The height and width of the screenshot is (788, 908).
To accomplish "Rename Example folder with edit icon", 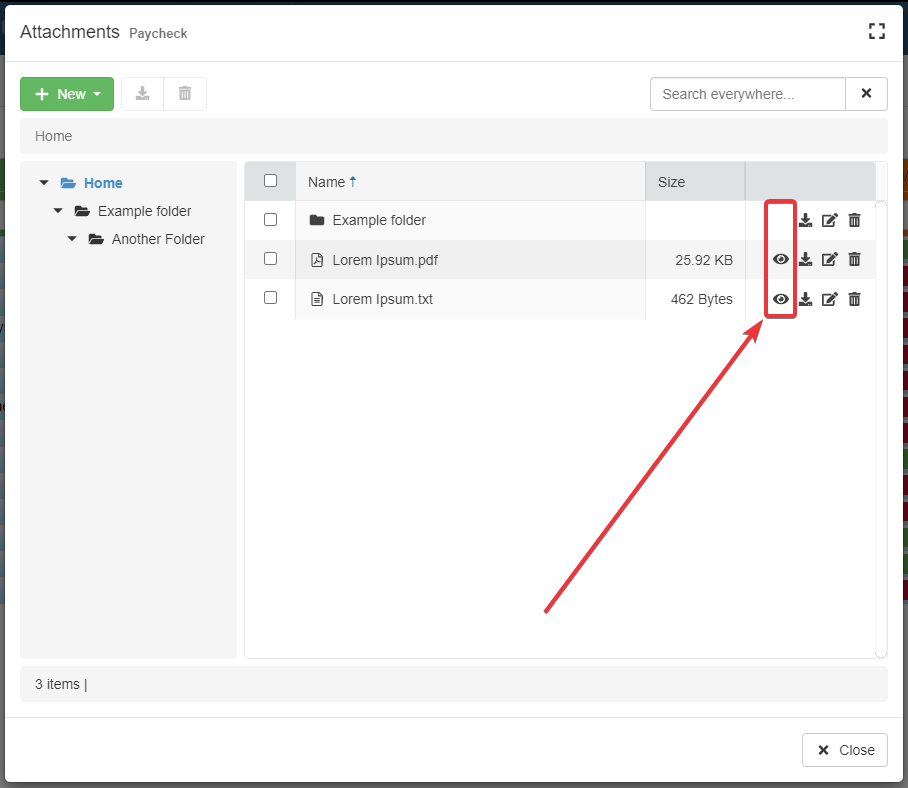I will pyautogui.click(x=829, y=220).
